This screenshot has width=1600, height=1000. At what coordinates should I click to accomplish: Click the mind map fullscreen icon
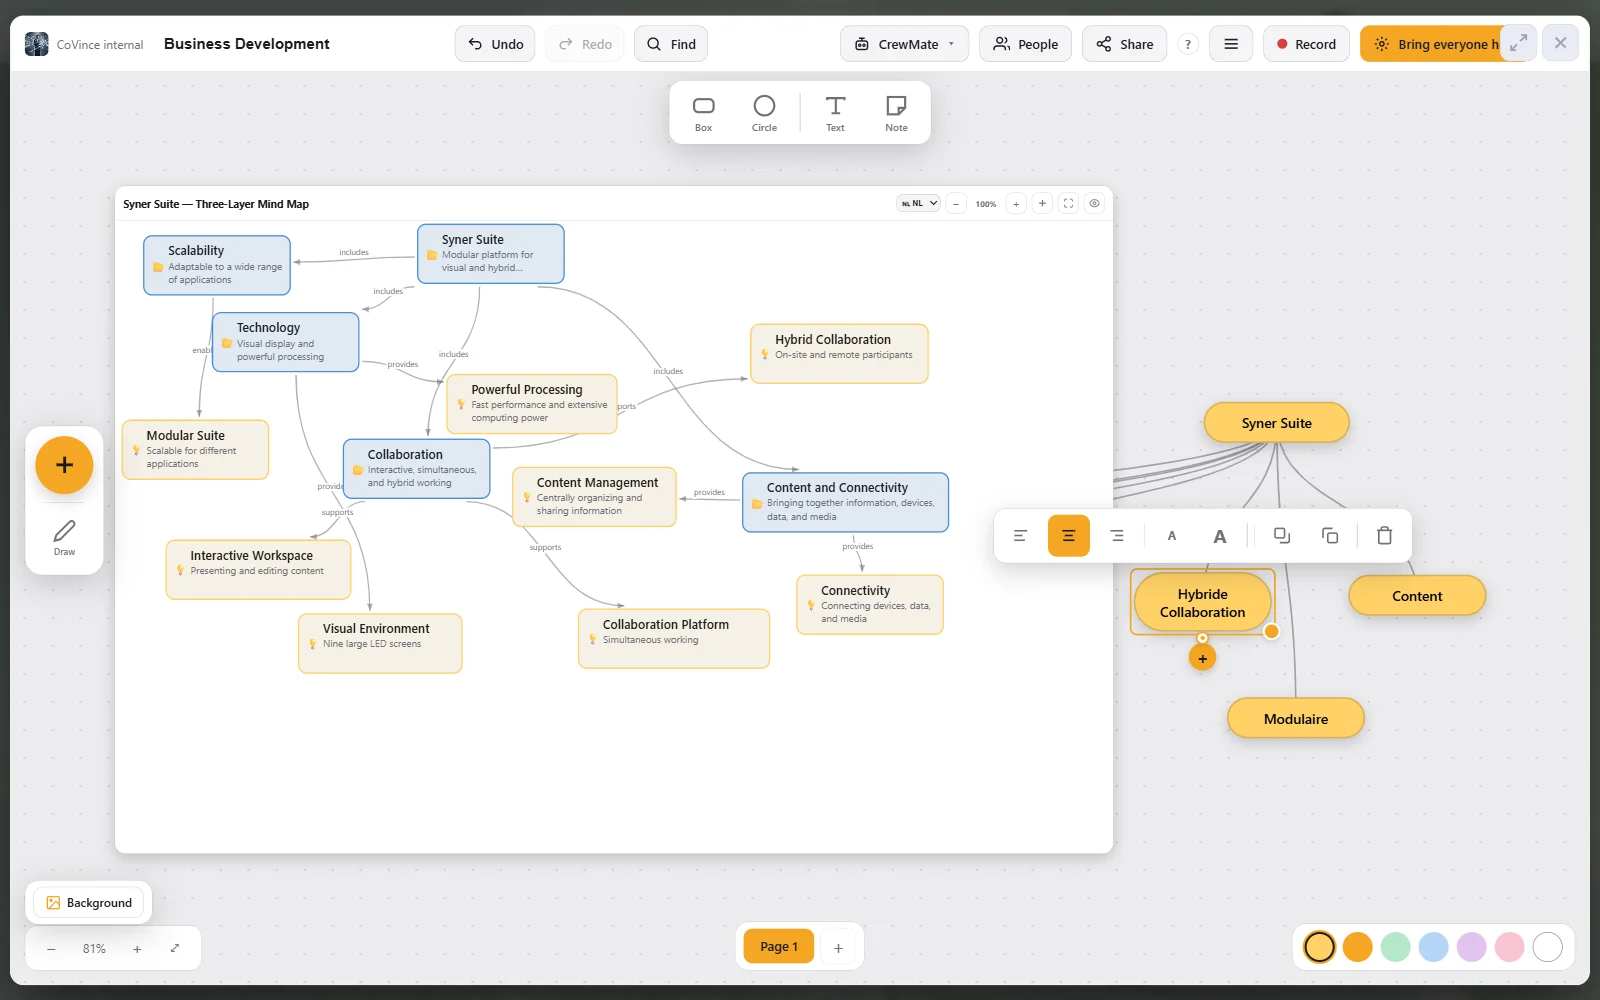(1068, 203)
